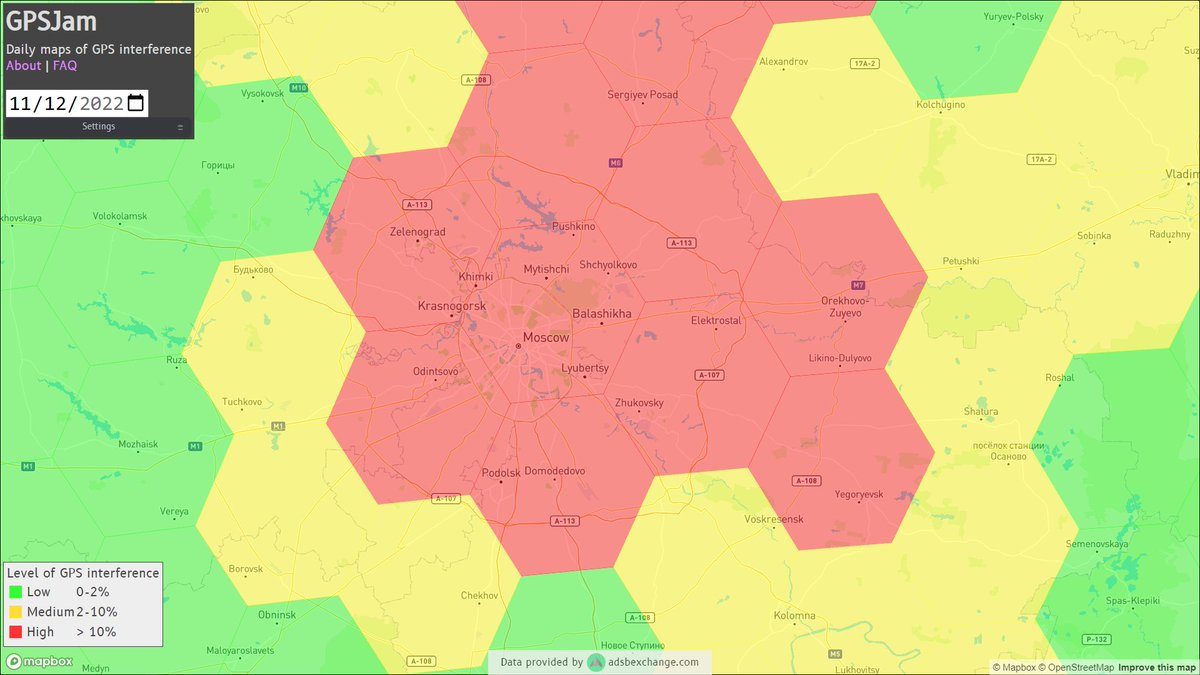Click the P-132 road shield
This screenshot has width=1200, height=675.
tap(1095, 638)
